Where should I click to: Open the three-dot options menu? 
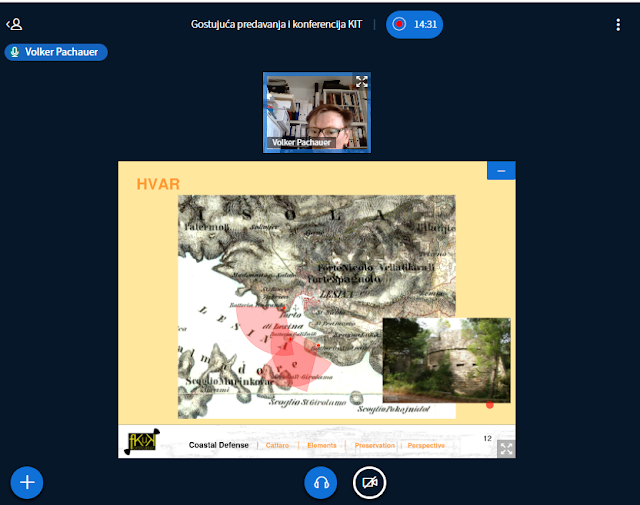[x=618, y=24]
